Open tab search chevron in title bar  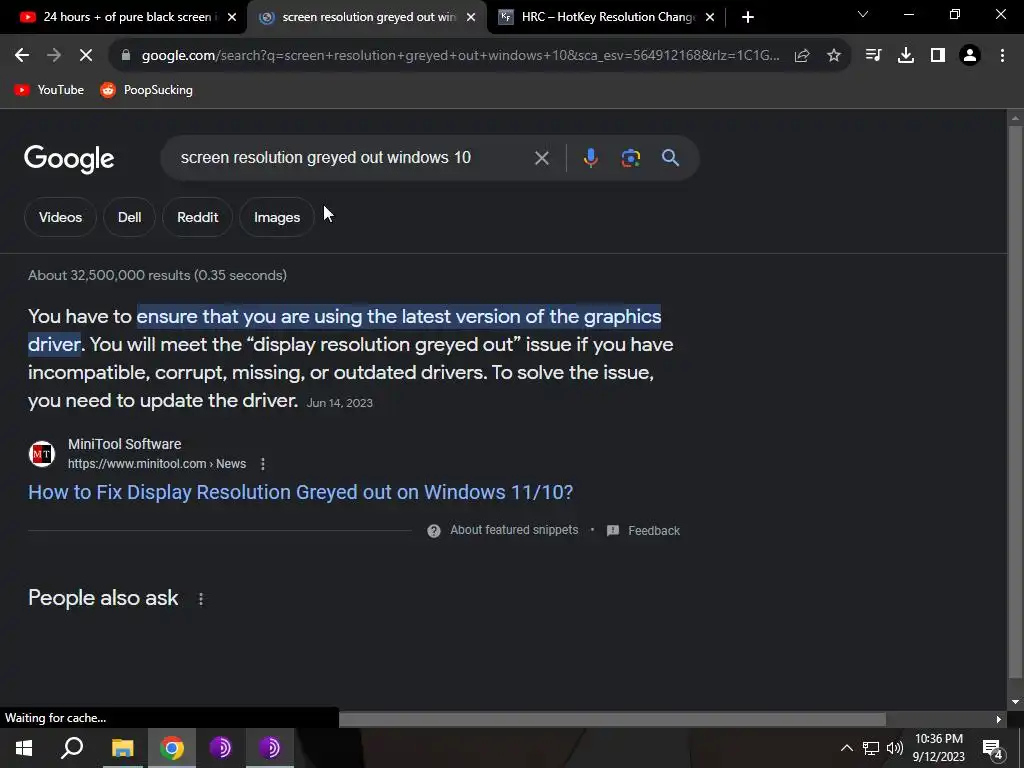pyautogui.click(x=863, y=14)
